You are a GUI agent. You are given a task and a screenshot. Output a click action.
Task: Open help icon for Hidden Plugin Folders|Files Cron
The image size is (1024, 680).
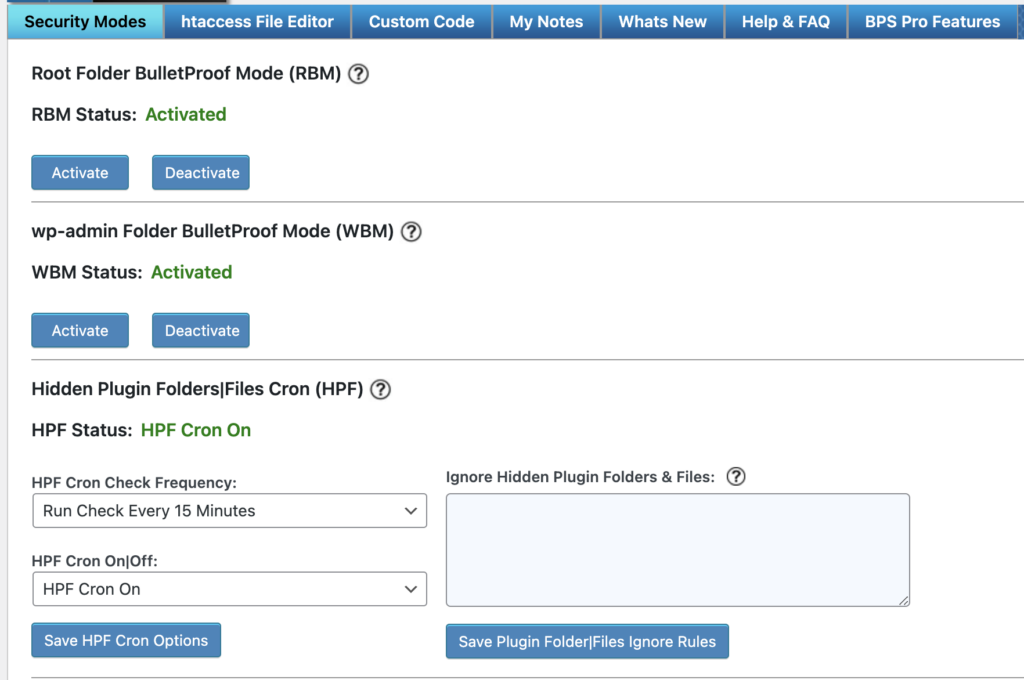pos(380,389)
